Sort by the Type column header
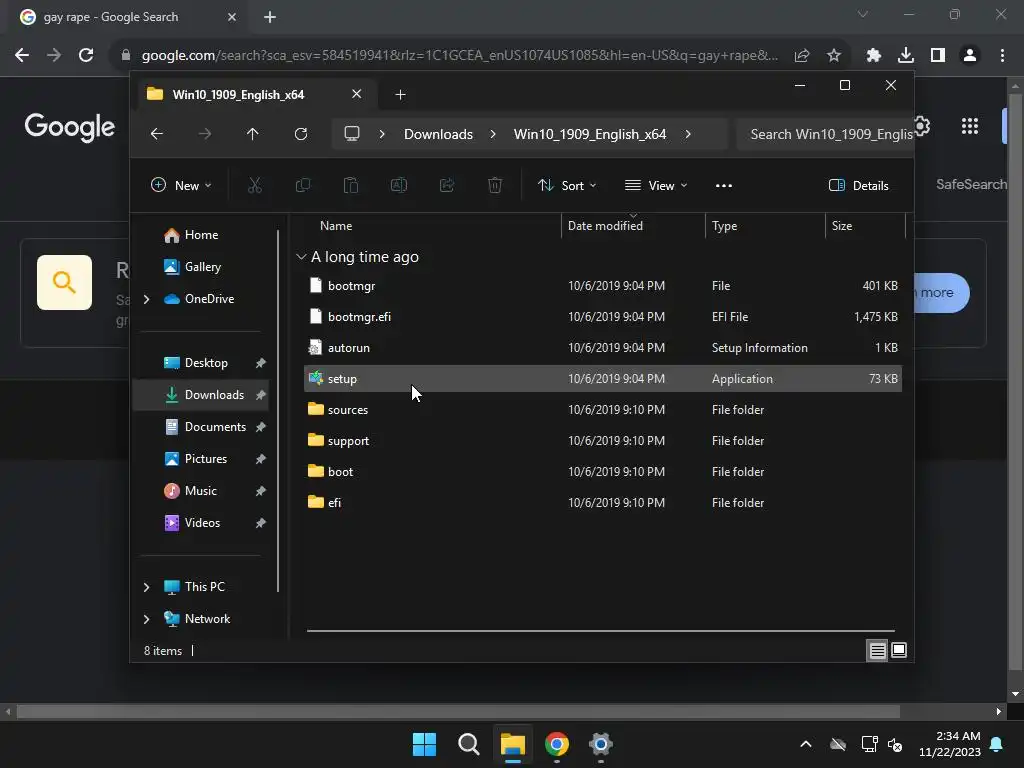 (765, 226)
